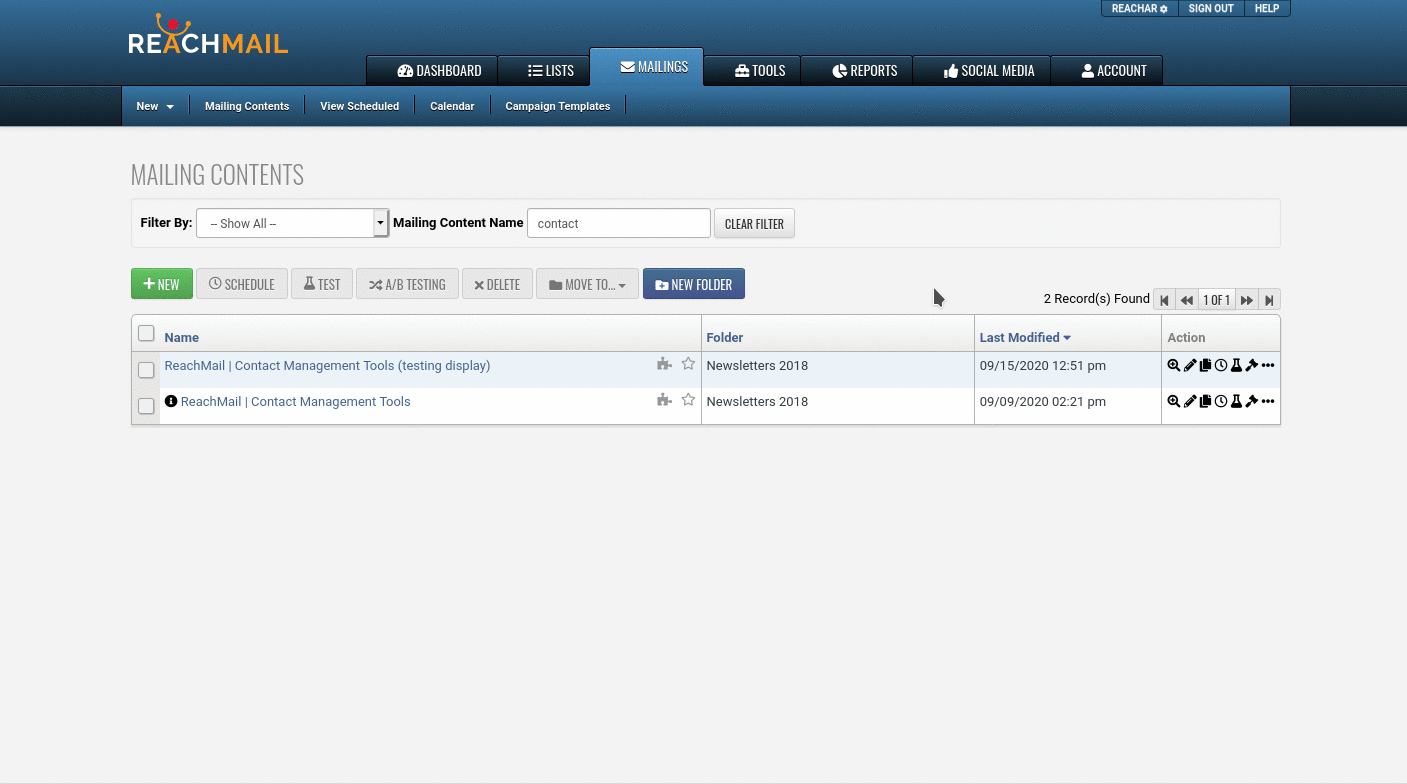Sort by Last Modified column
The width and height of the screenshot is (1407, 784).
pos(1025,338)
